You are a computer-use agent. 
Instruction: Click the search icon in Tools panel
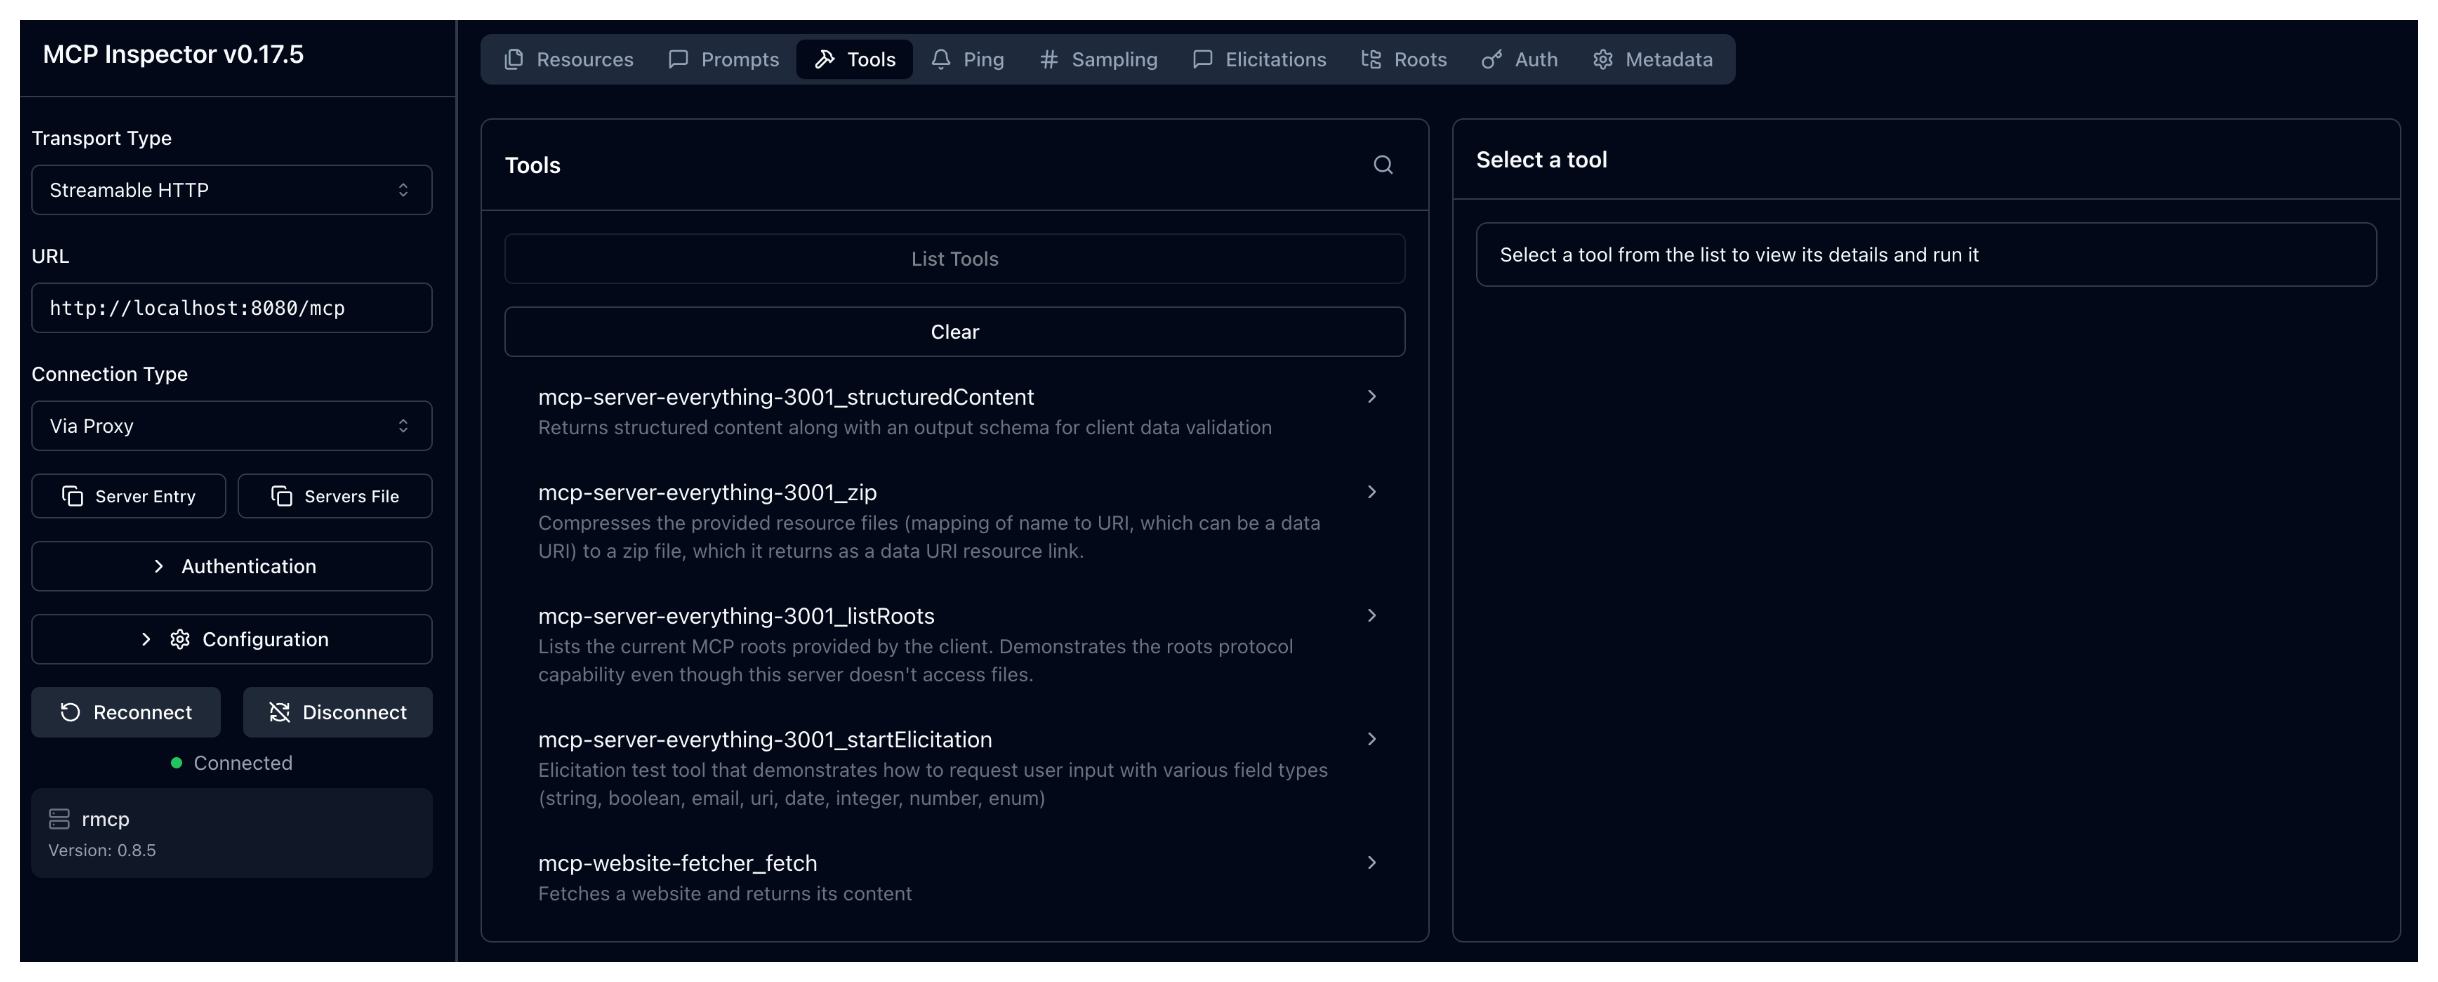pyautogui.click(x=1382, y=165)
